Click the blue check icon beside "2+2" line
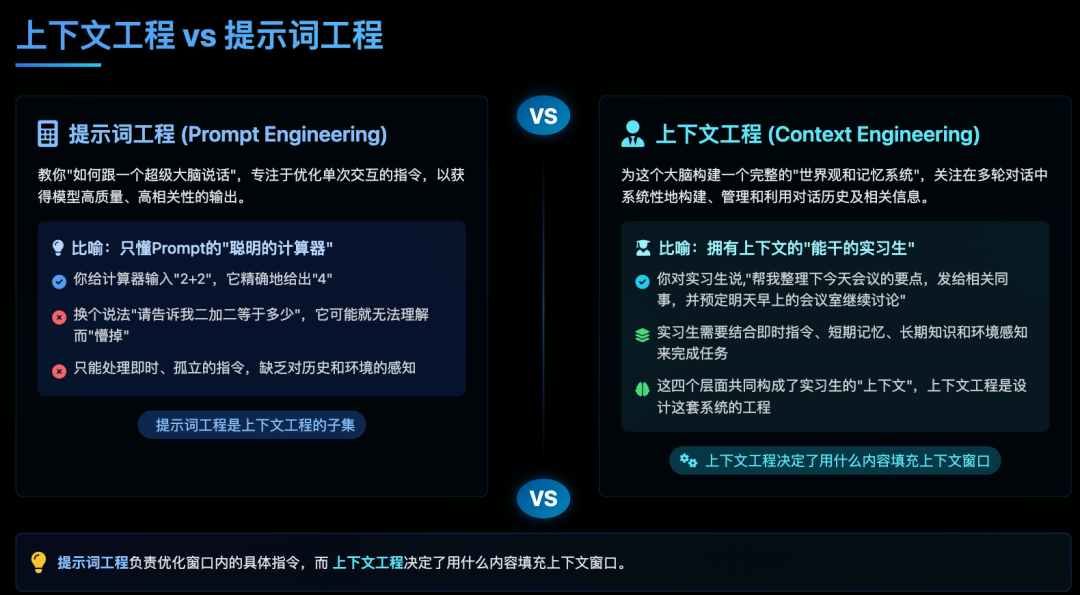The height and width of the screenshot is (595, 1080). coord(59,281)
